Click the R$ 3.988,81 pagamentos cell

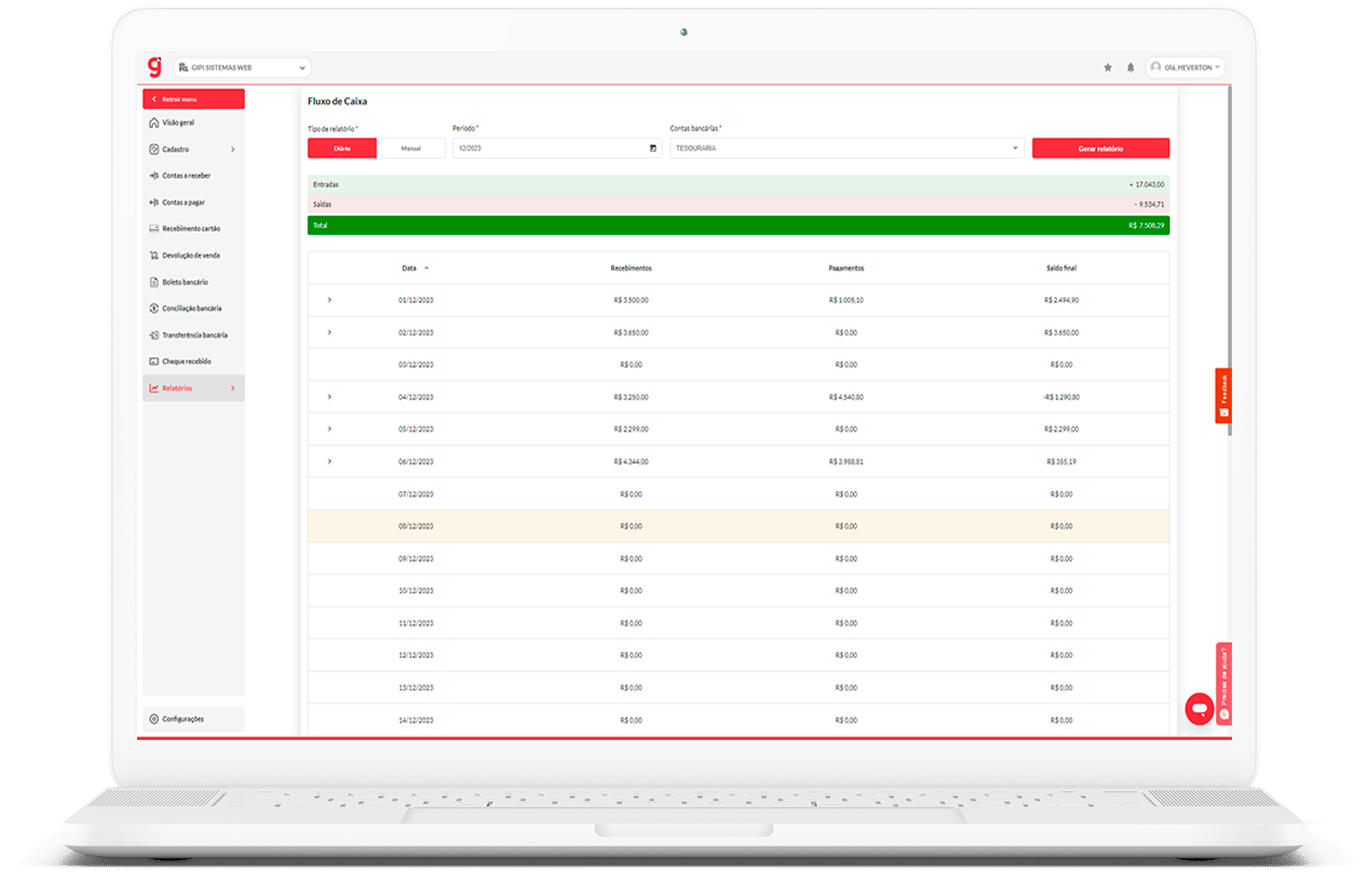pos(846,462)
